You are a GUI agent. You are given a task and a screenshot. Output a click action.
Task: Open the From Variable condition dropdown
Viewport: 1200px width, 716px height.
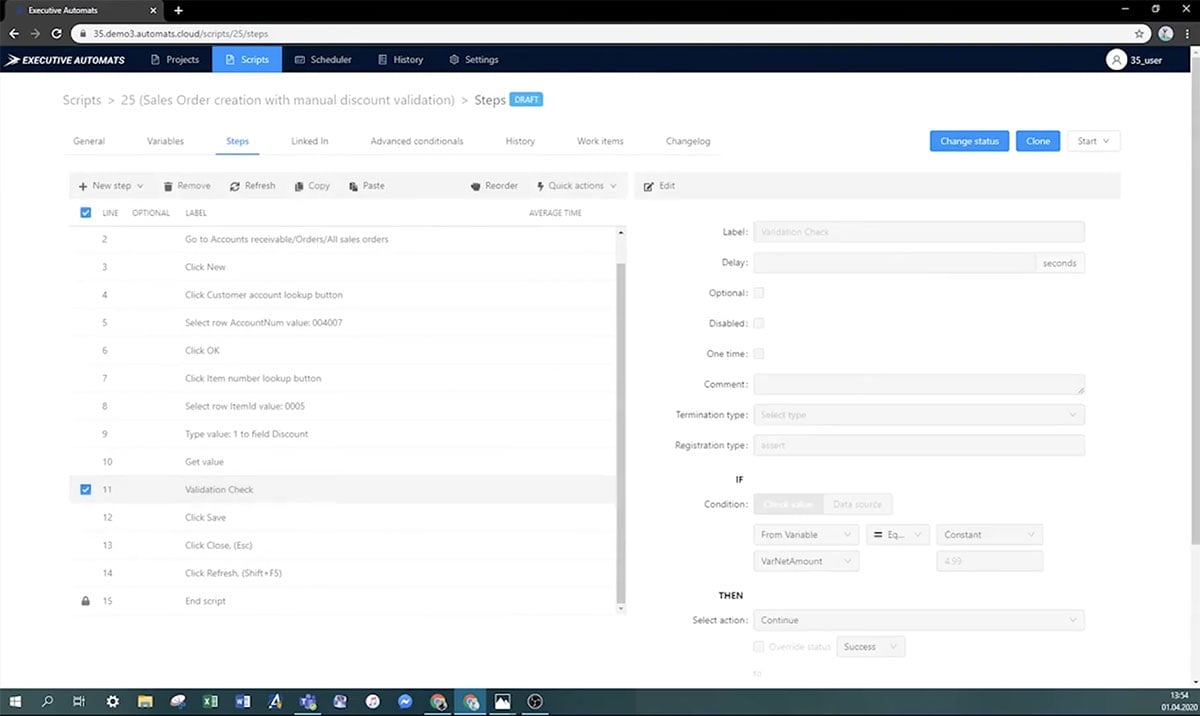805,534
